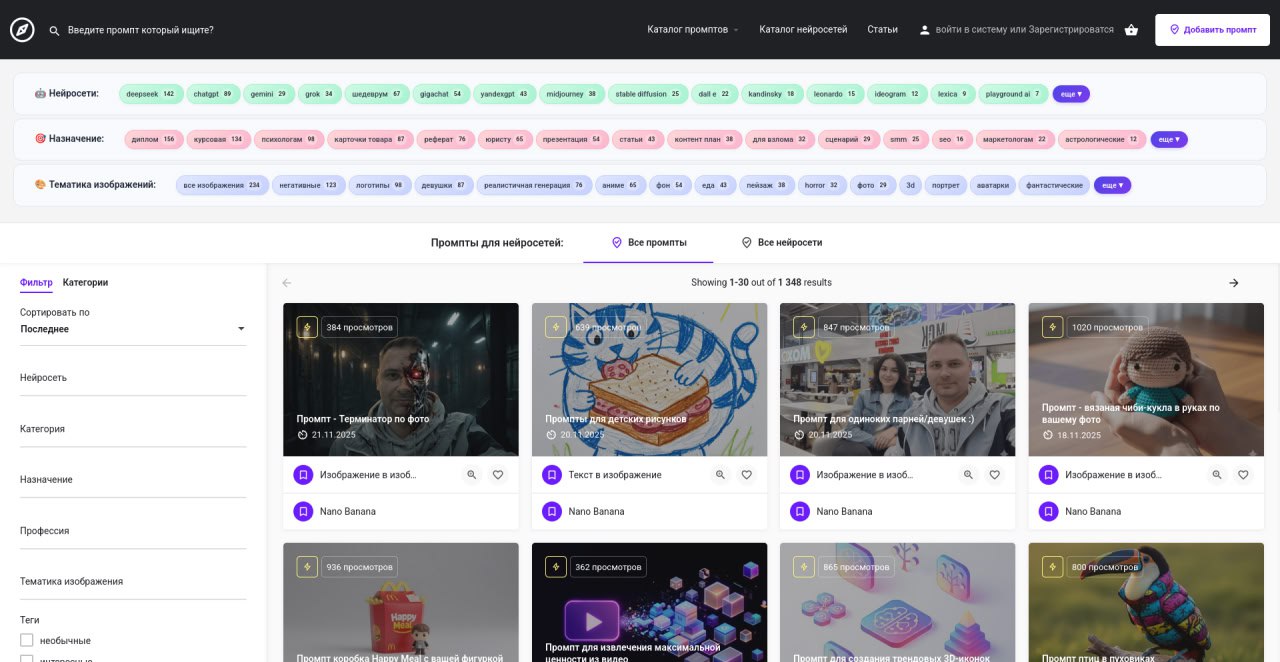Image resolution: width=1280 pixels, height=662 pixels.
Task: Click heart icon on вязаная чиби-кукла card
Action: [1243, 475]
